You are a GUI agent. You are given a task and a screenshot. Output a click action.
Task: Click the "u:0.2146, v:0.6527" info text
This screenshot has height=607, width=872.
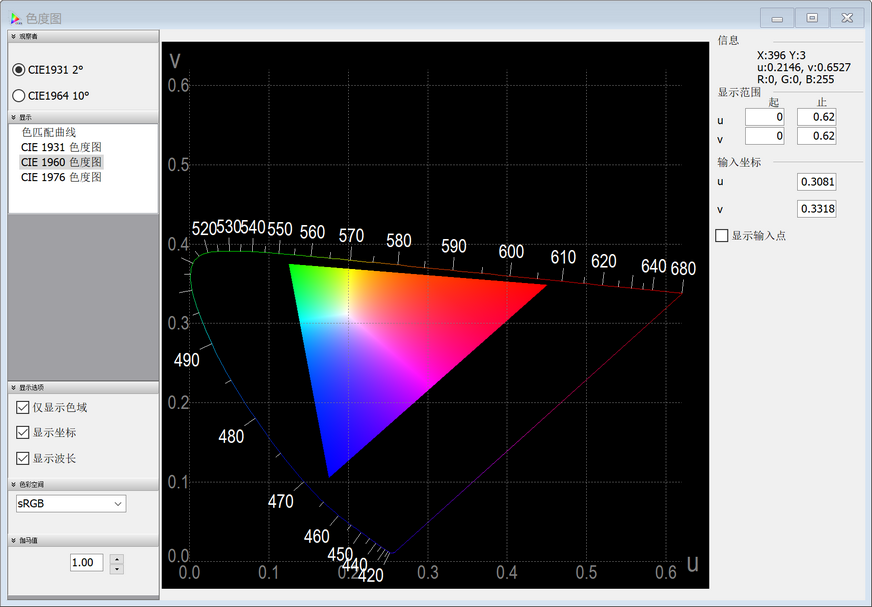pos(804,67)
